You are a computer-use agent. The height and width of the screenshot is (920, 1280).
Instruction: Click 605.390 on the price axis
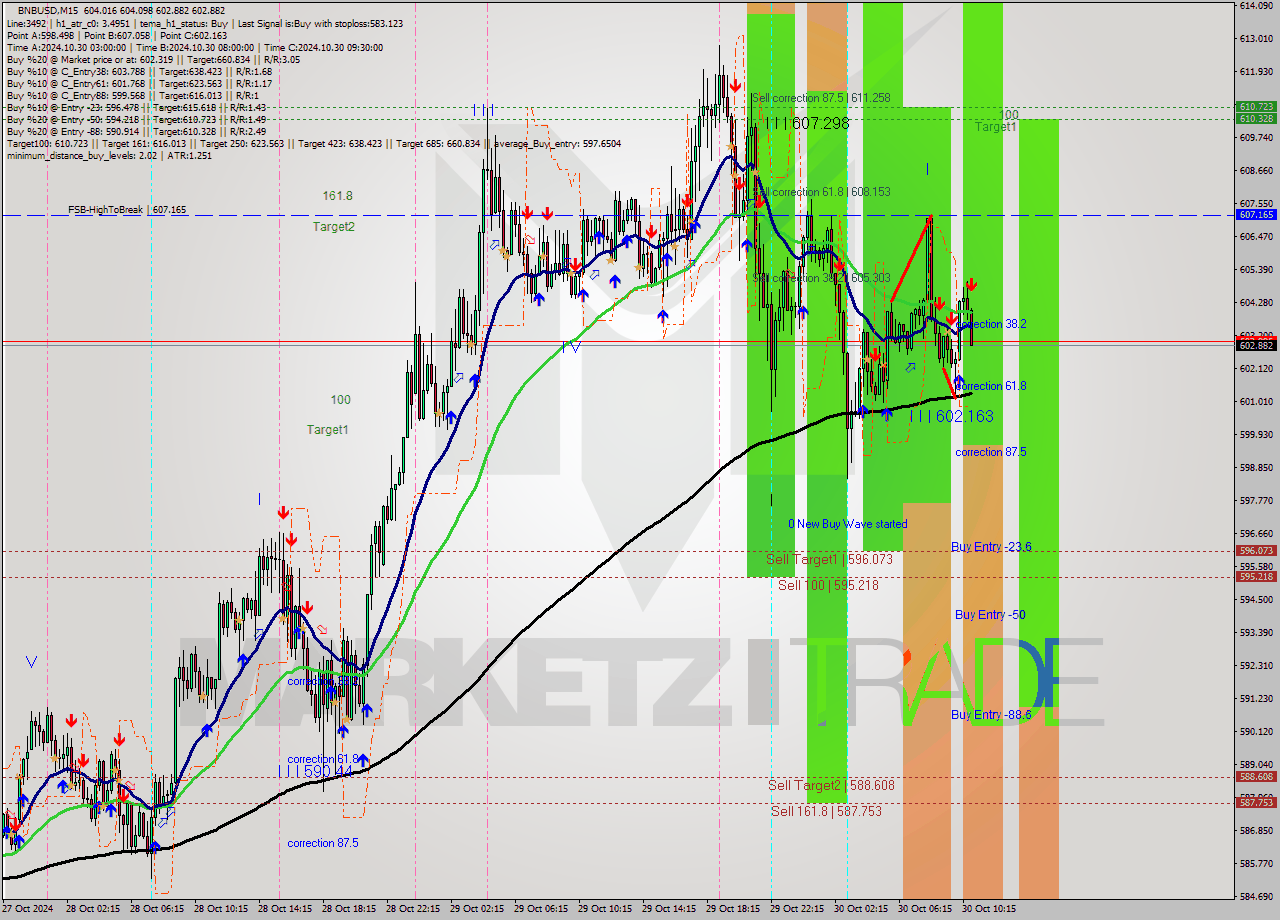pos(1255,269)
